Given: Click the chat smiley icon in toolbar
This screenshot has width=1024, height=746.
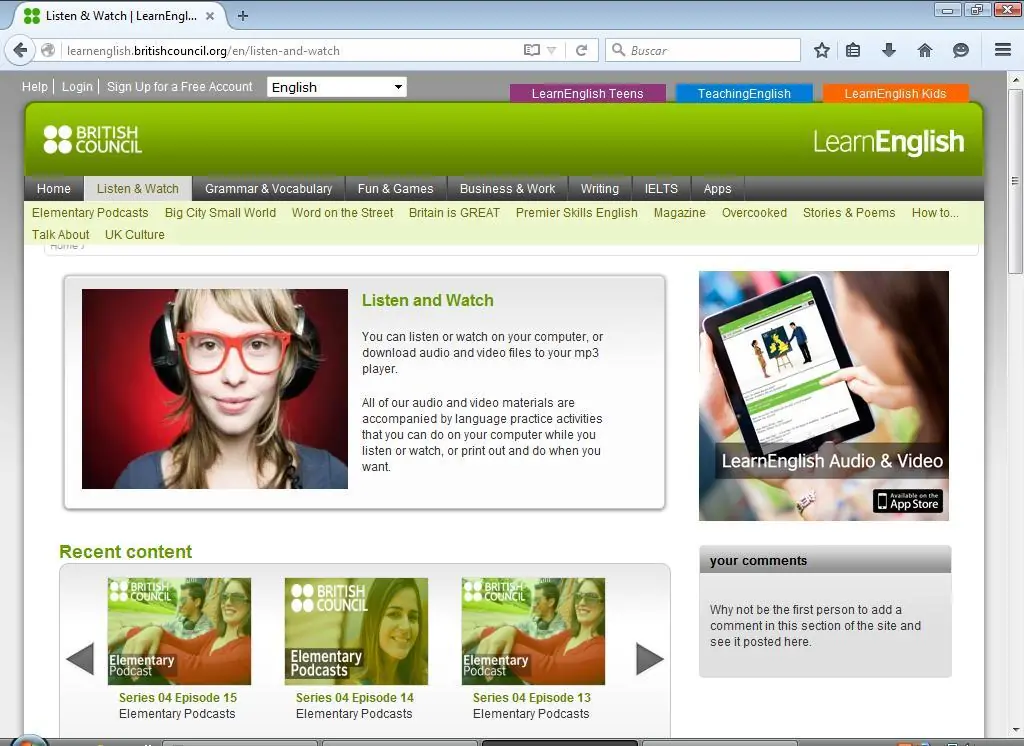Looking at the screenshot, I should coord(961,50).
